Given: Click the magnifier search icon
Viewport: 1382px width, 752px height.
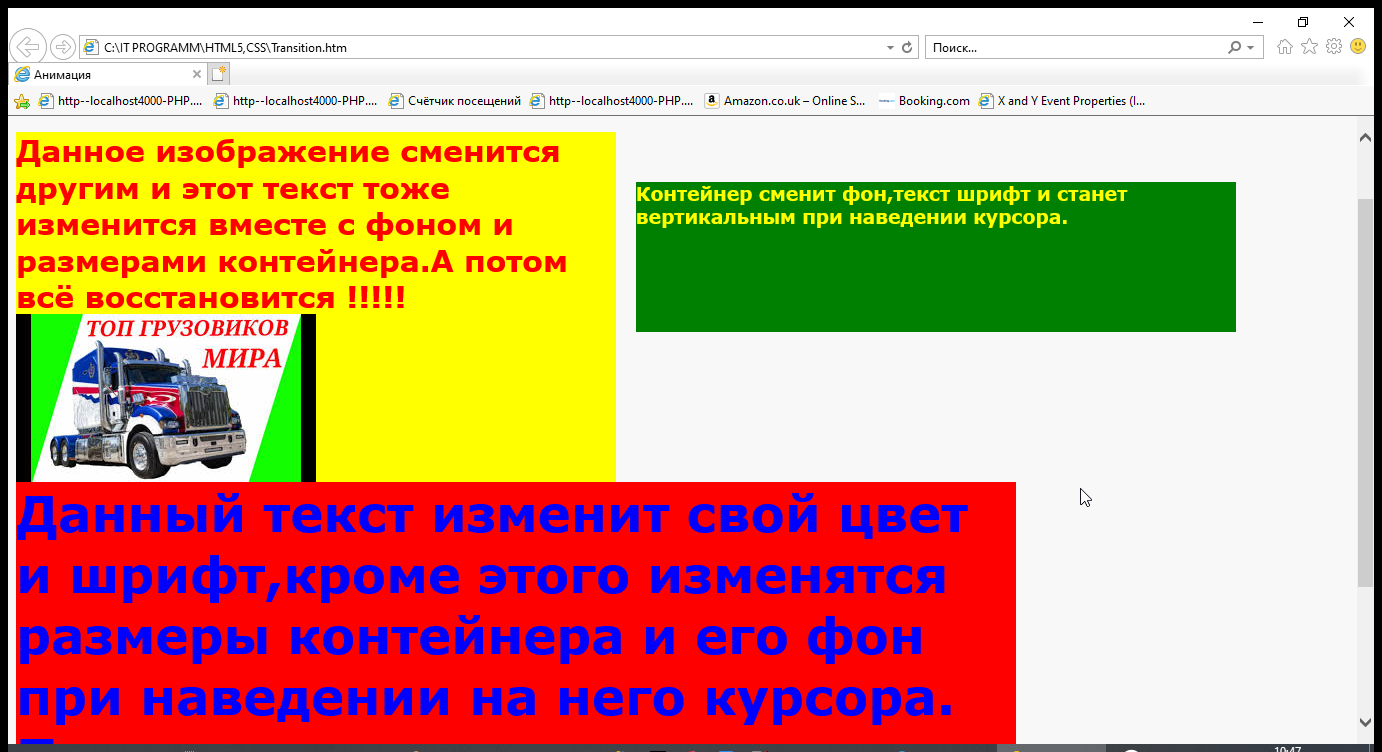Looking at the screenshot, I should (1235, 47).
